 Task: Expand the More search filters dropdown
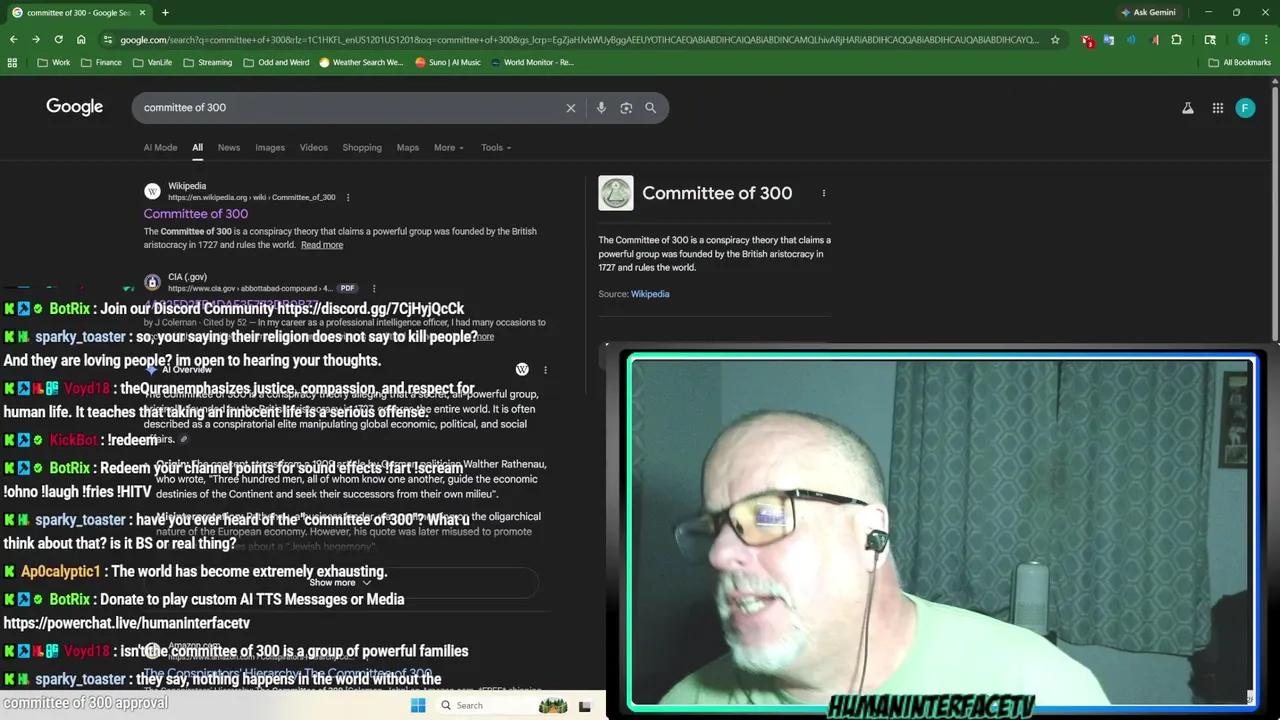[449, 148]
